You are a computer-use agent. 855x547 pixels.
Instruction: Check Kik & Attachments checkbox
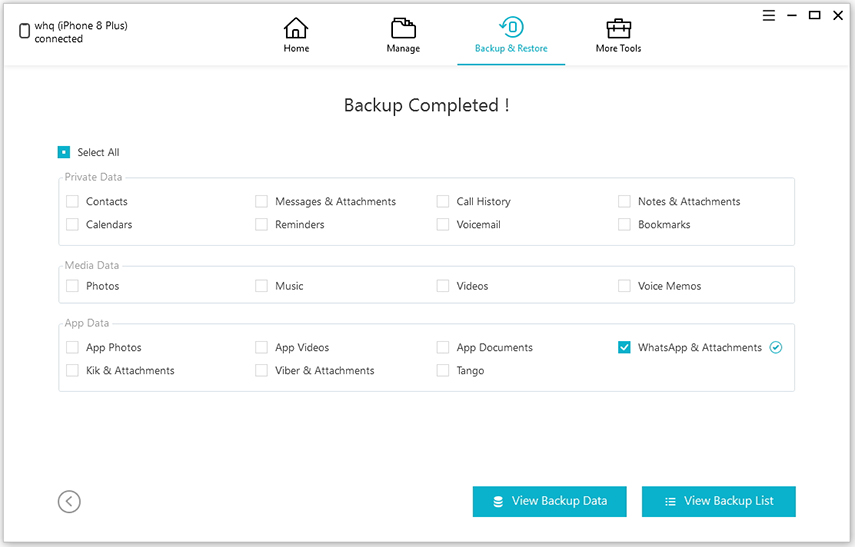(72, 370)
